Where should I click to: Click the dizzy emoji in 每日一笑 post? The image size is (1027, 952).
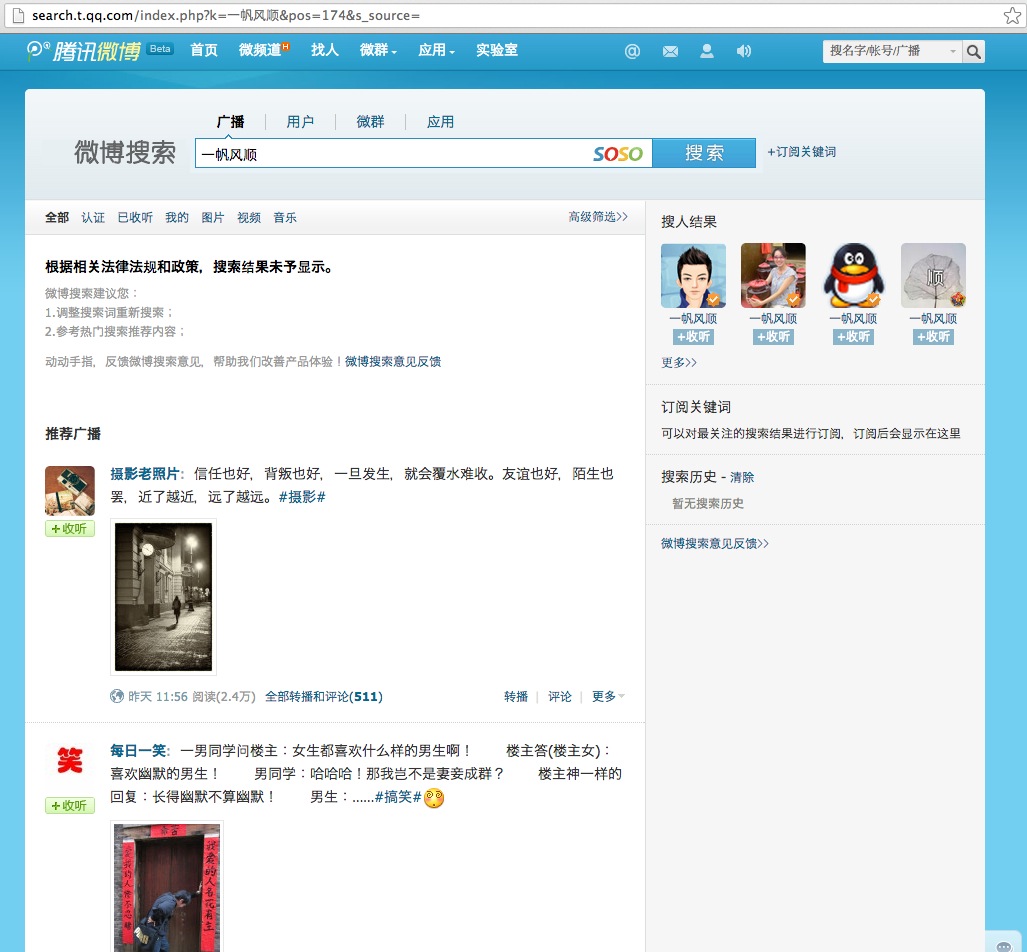[434, 797]
